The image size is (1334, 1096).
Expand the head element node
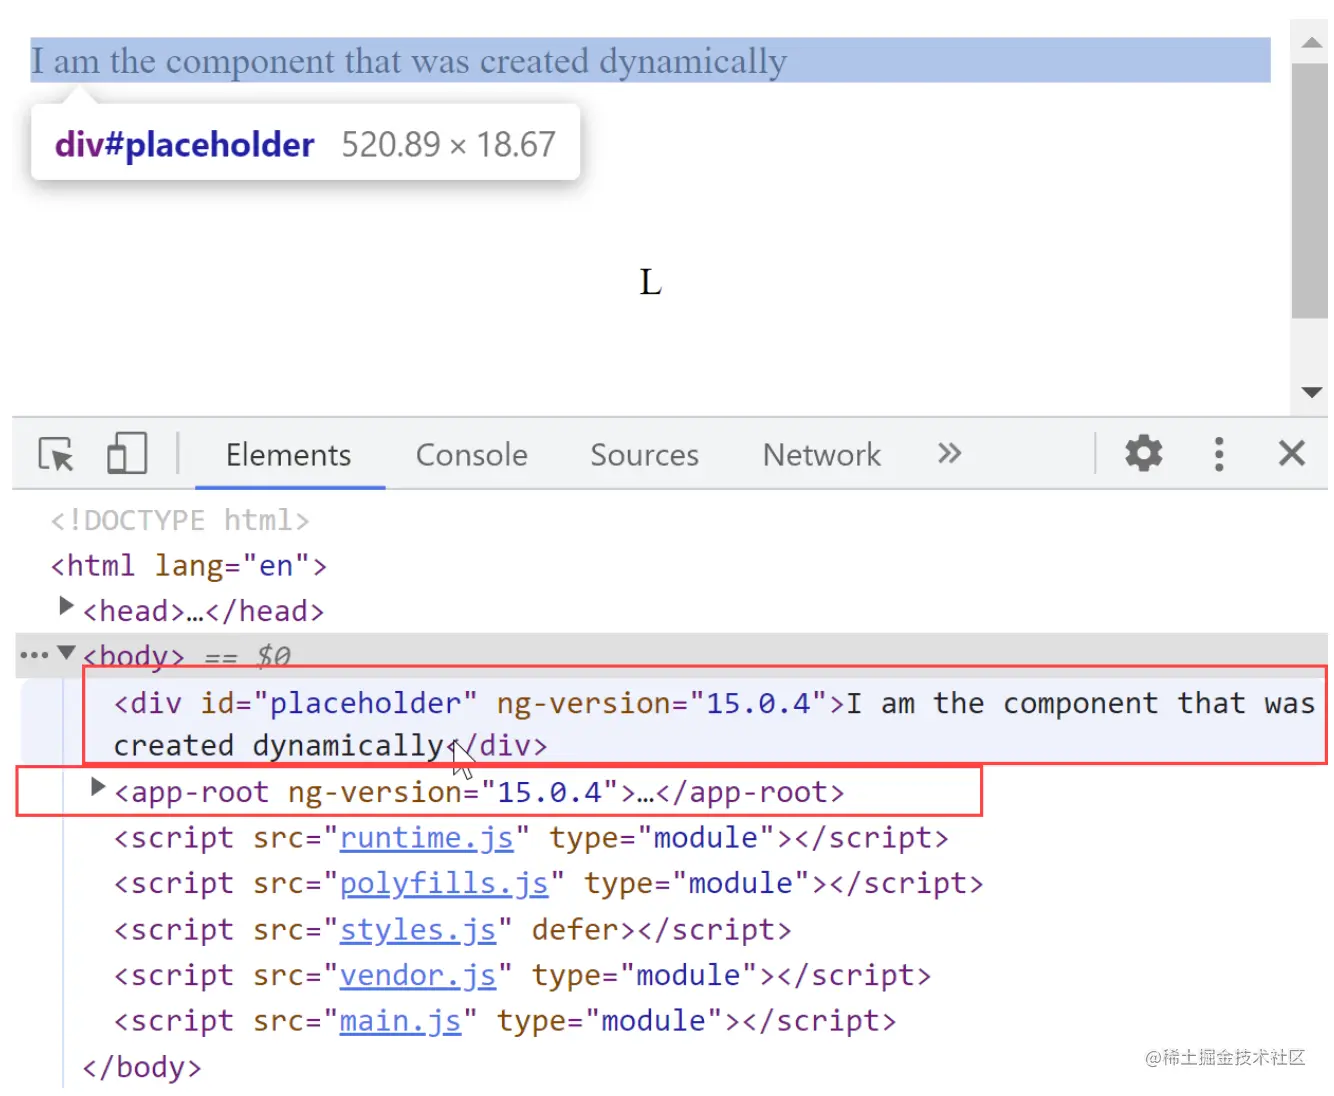pos(66,606)
